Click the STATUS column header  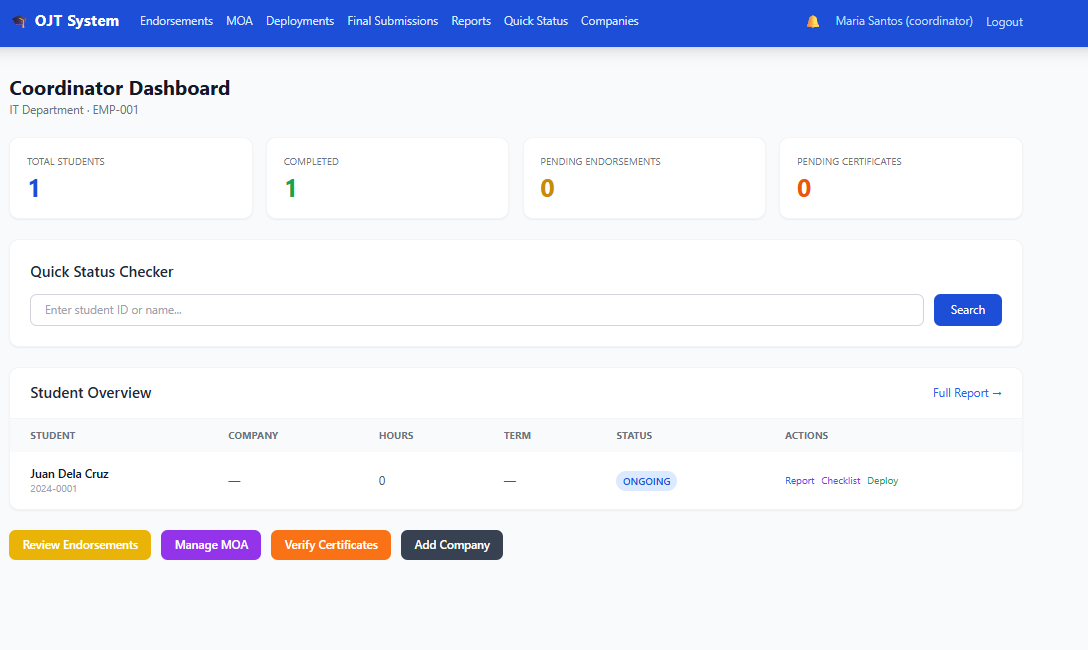click(x=634, y=436)
